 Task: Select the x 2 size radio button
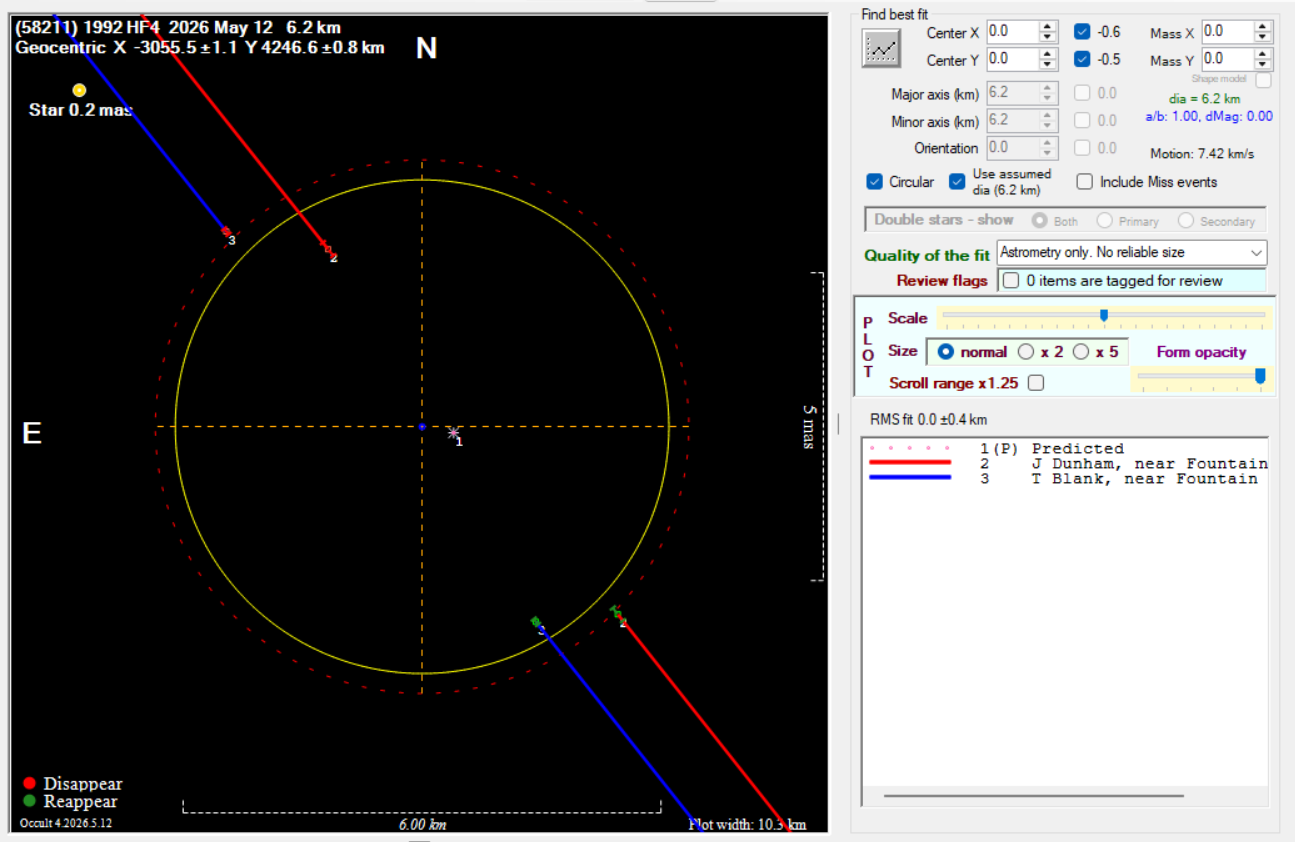pos(1025,352)
